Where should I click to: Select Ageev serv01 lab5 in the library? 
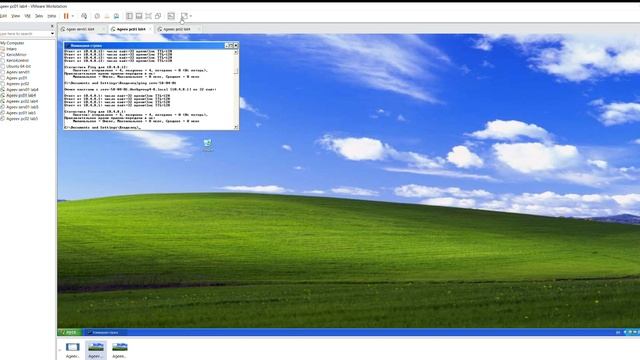(x=22, y=107)
